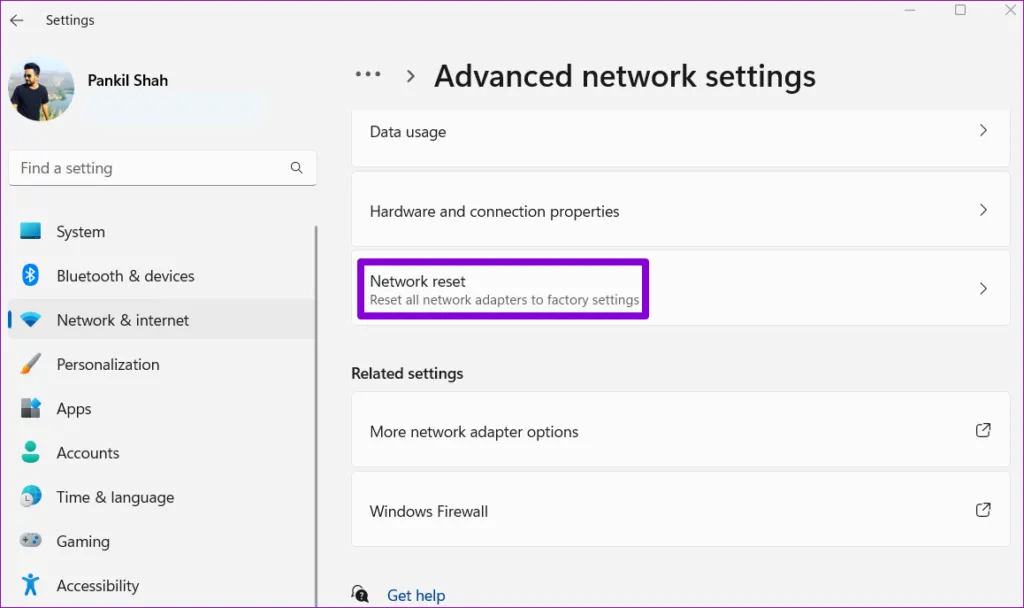Open Hardware and connection properties chevron
Image resolution: width=1024 pixels, height=608 pixels.
983,210
